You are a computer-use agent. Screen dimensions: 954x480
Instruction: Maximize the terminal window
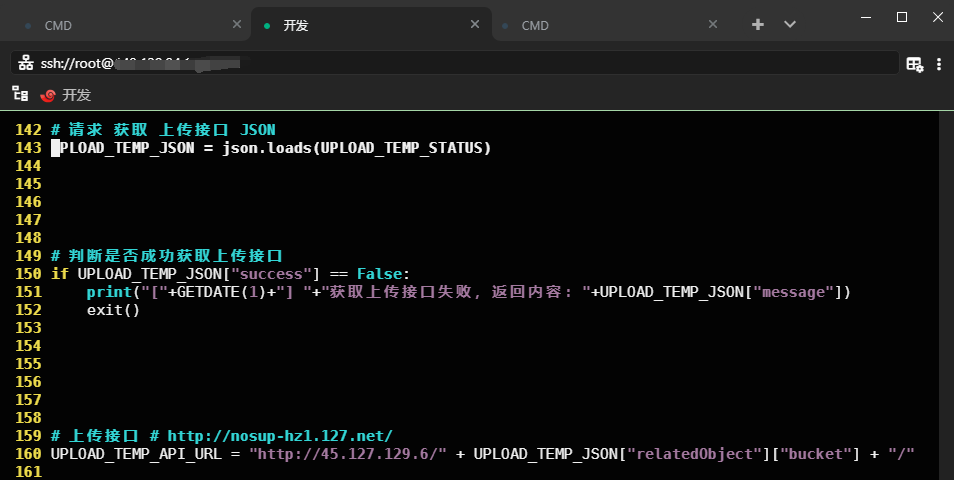901,17
